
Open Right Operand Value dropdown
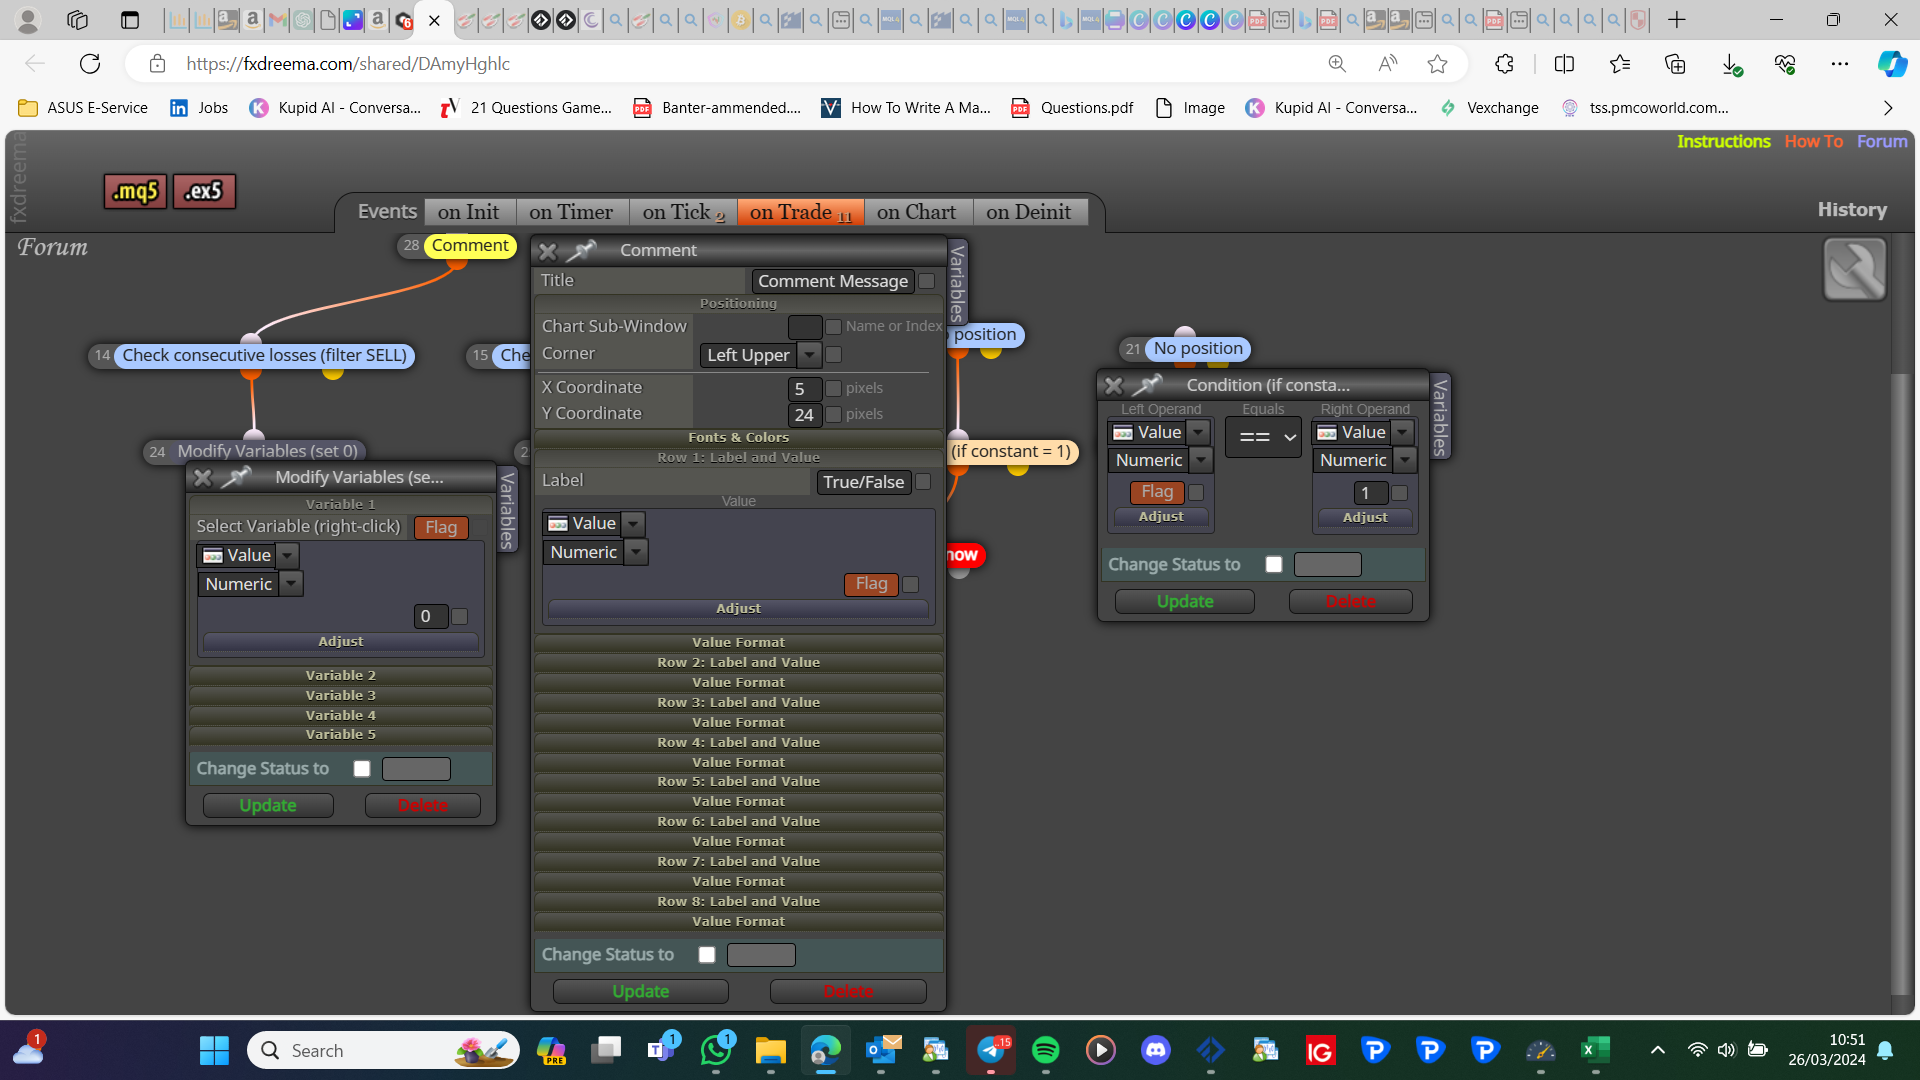[1403, 433]
